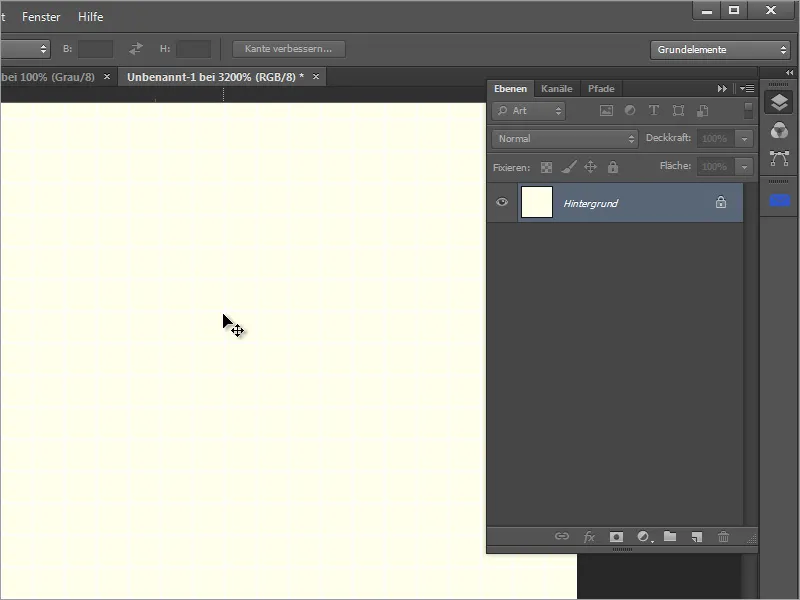Swap width and height arrows icon
The height and width of the screenshot is (600, 800).
click(136, 49)
